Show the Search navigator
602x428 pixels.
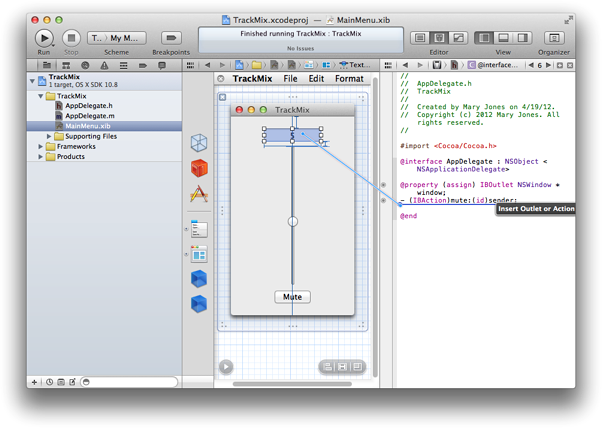(85, 65)
